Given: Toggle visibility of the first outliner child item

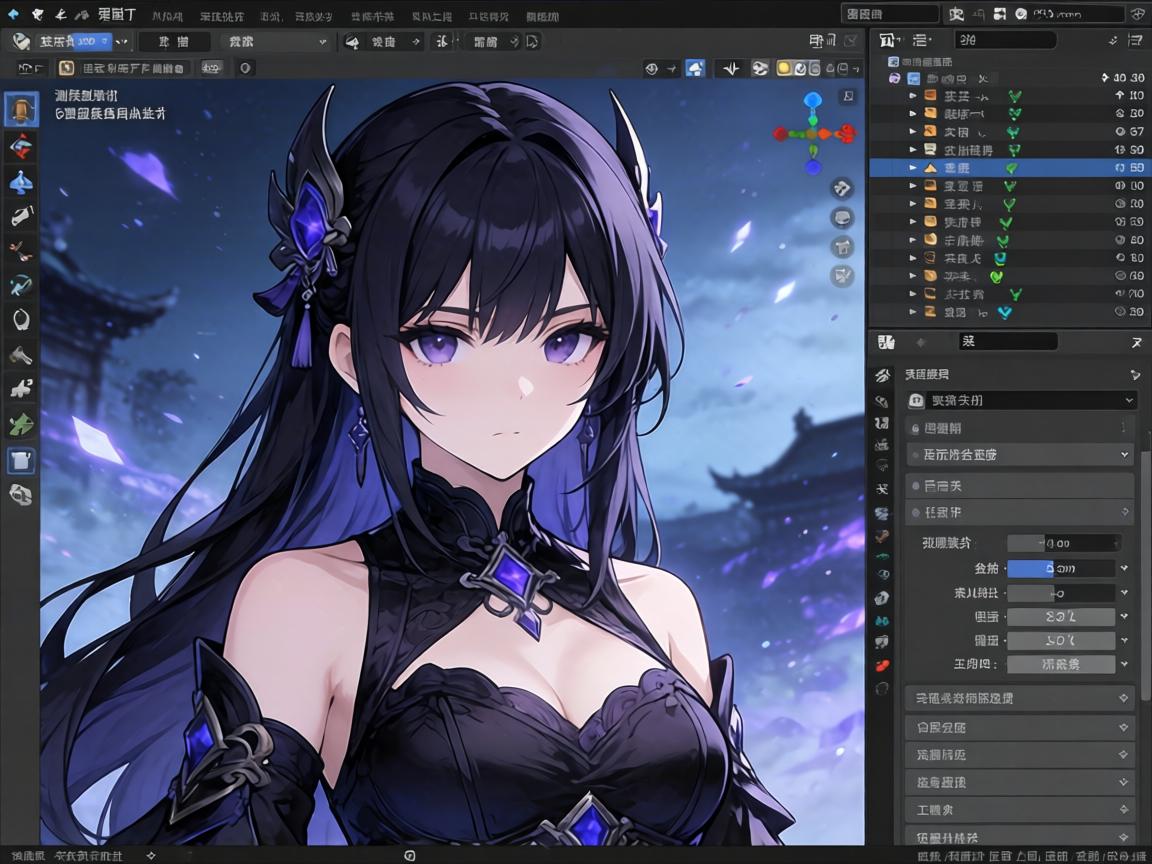Looking at the screenshot, I should [x=1120, y=96].
